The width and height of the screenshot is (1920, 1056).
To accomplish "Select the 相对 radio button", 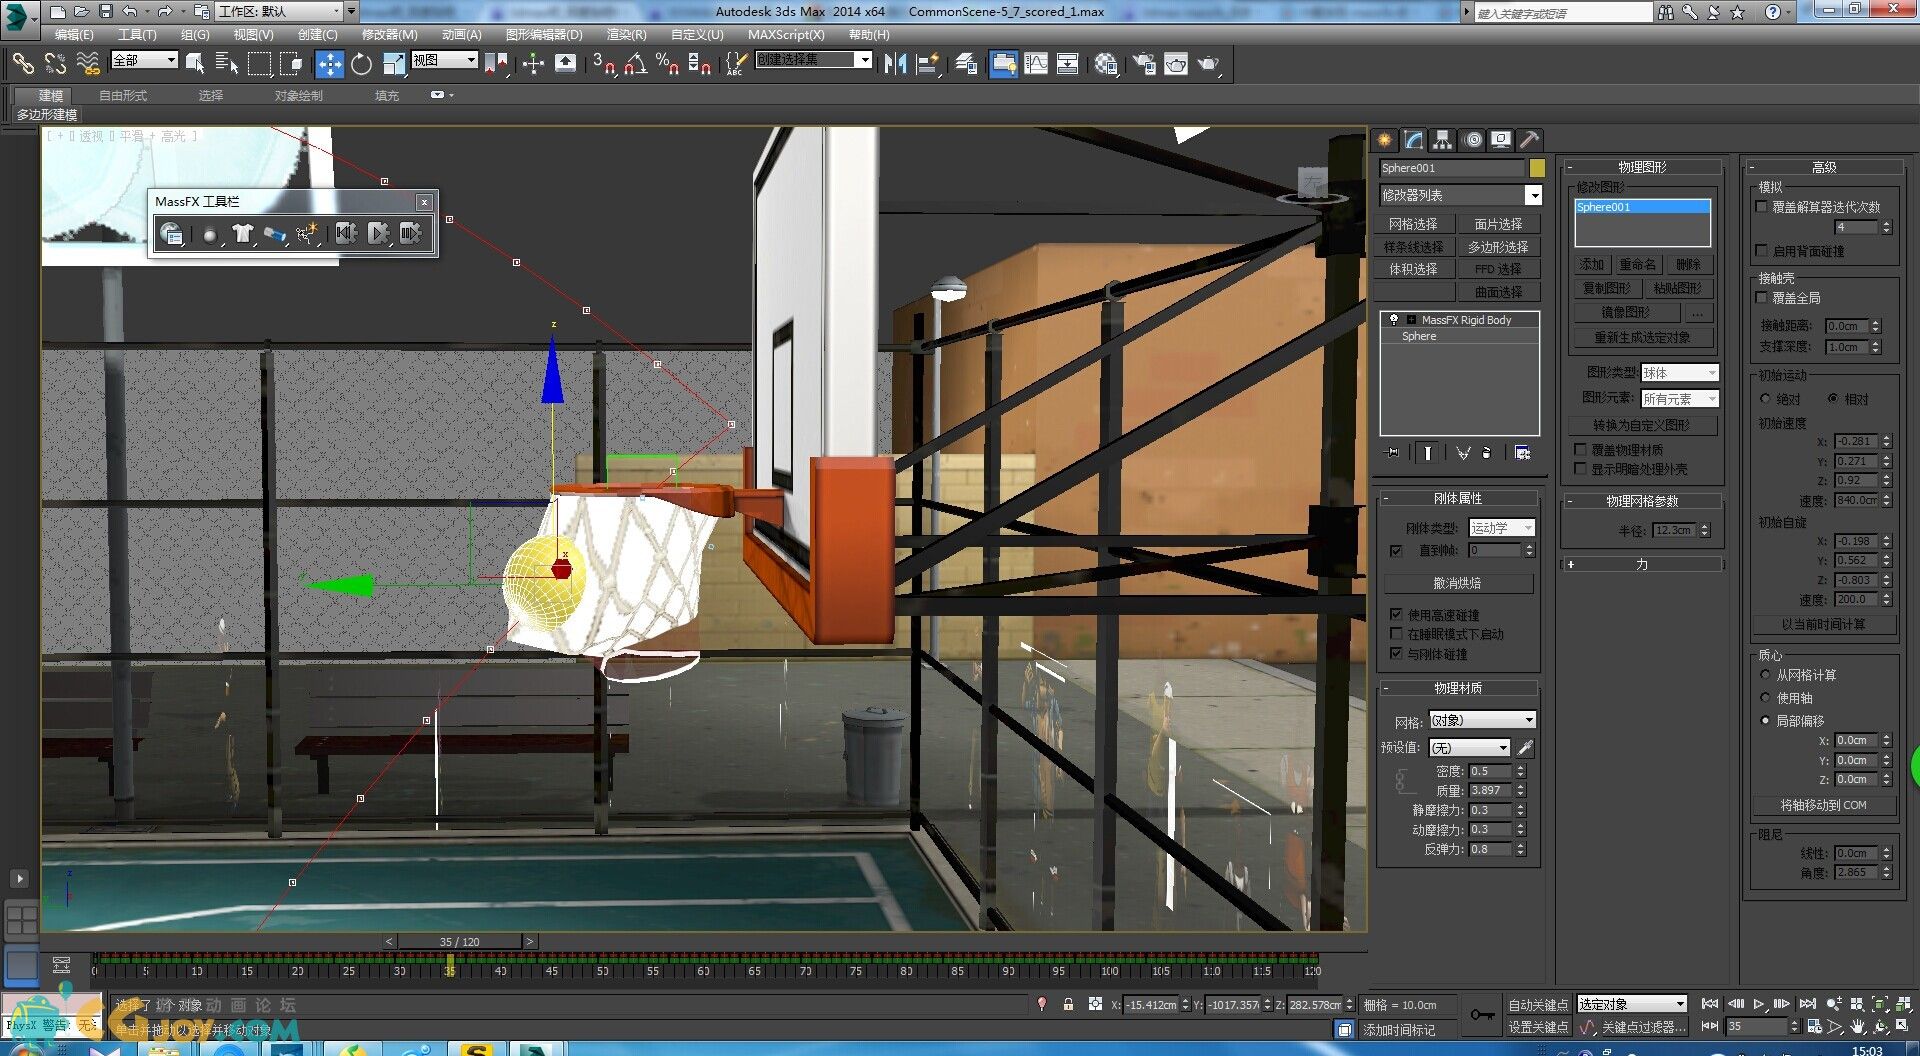I will 1833,399.
